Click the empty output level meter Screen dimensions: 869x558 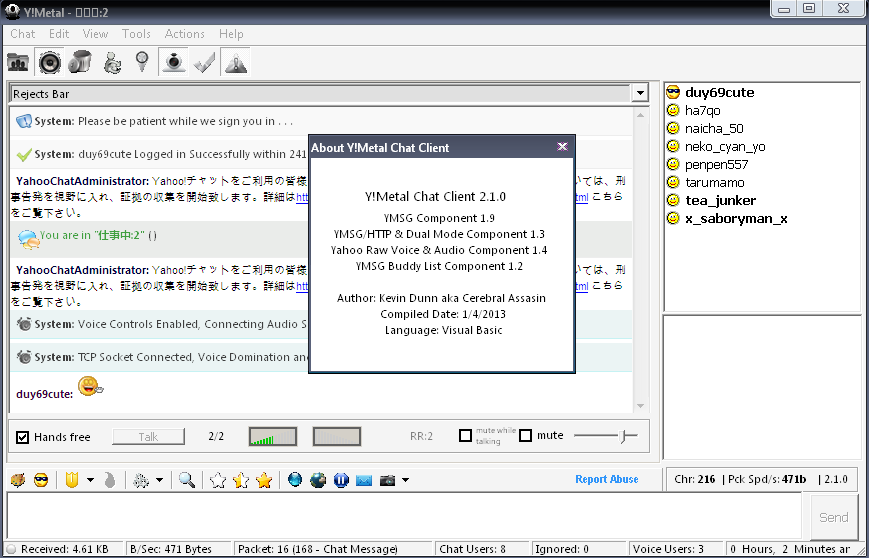tap(337, 437)
